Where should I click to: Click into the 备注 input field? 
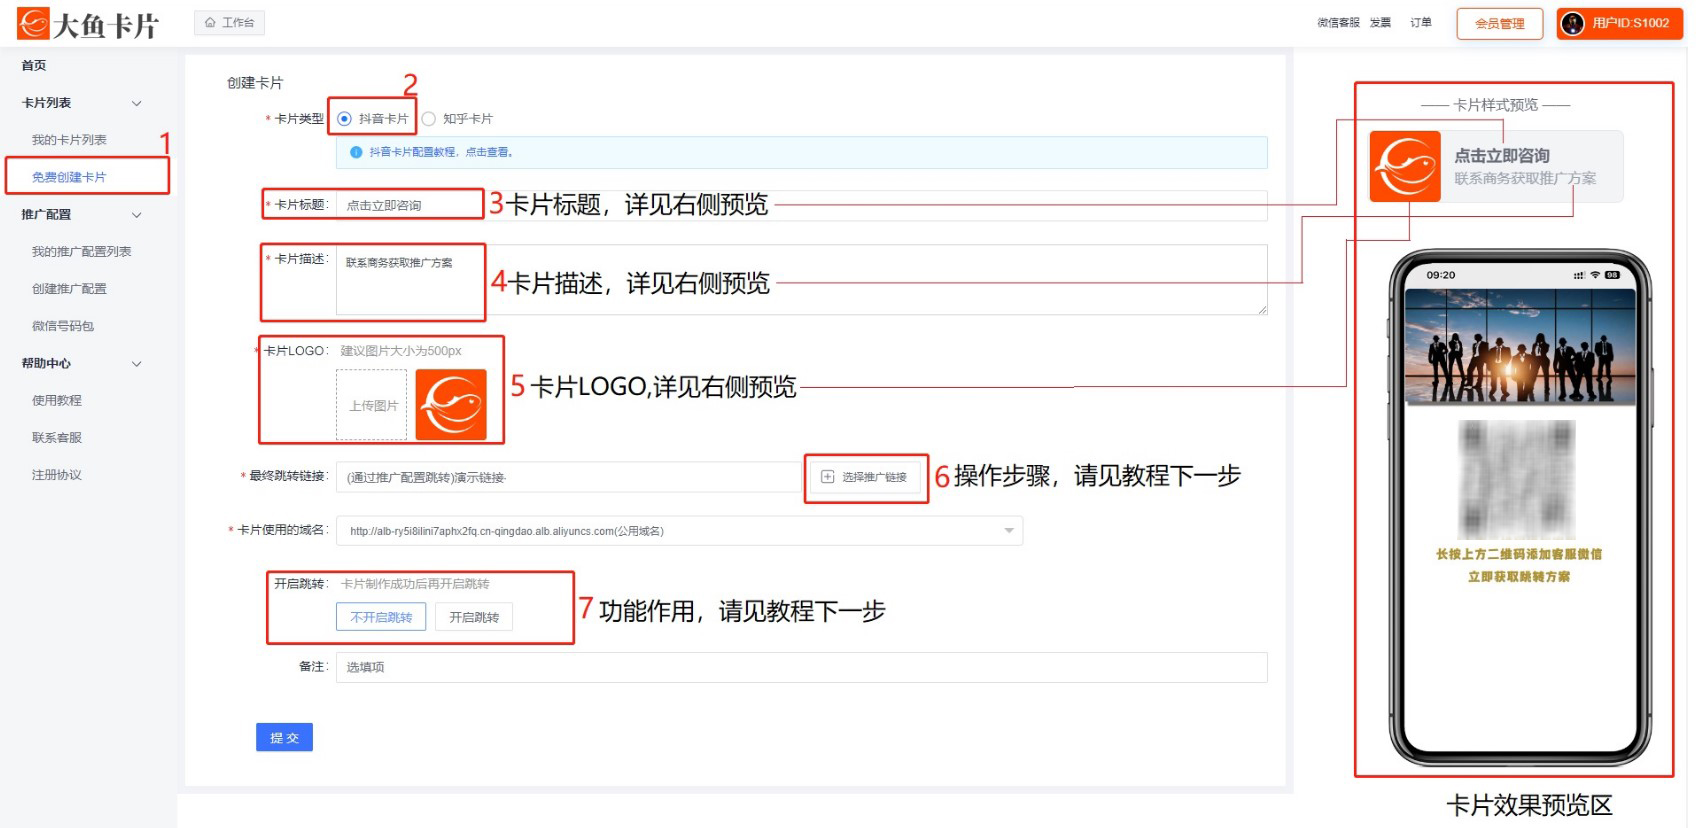click(x=800, y=667)
